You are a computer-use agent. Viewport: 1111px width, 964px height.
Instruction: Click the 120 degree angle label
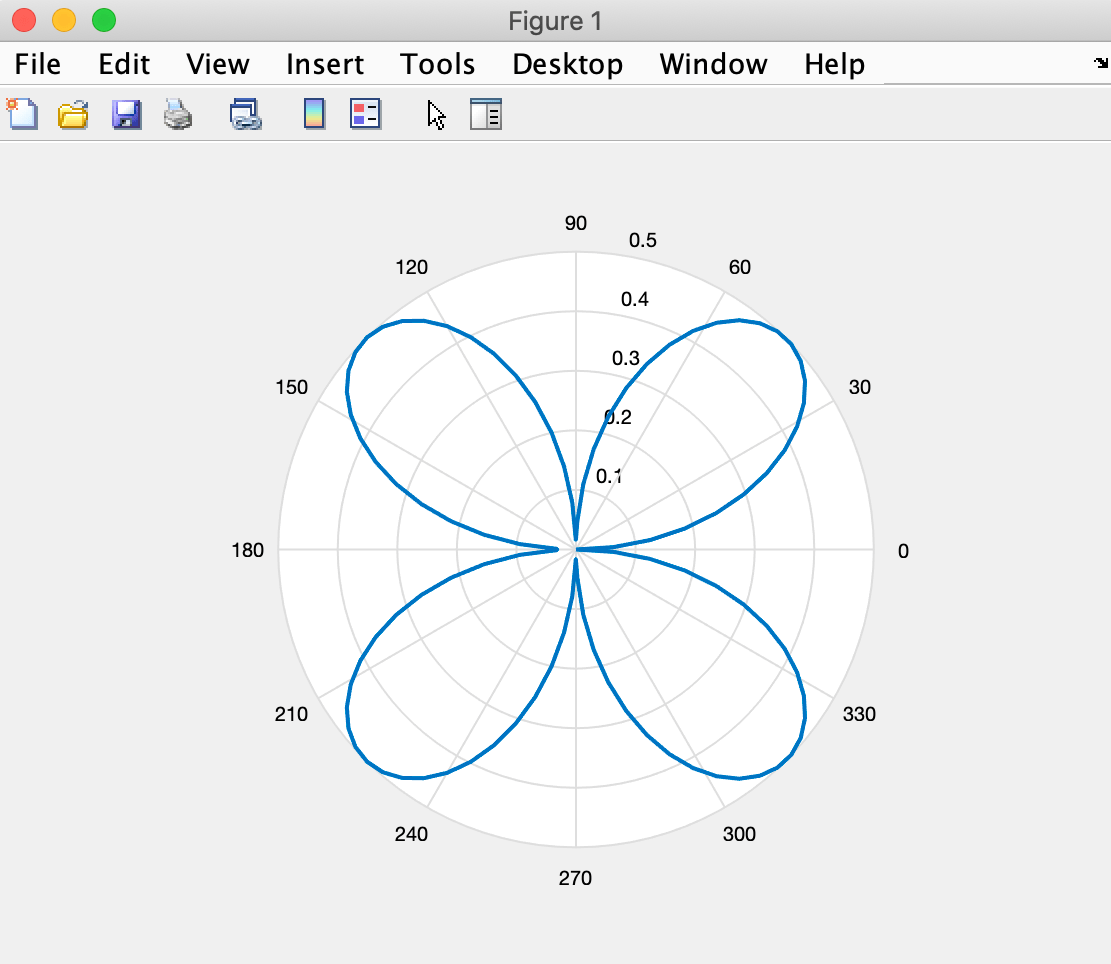[411, 267]
